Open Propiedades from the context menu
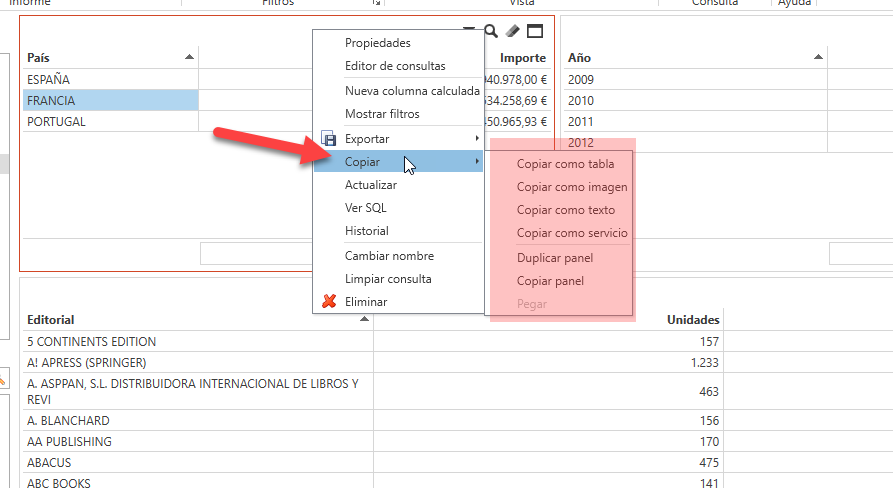Viewport: 893px width, 488px height. point(377,43)
